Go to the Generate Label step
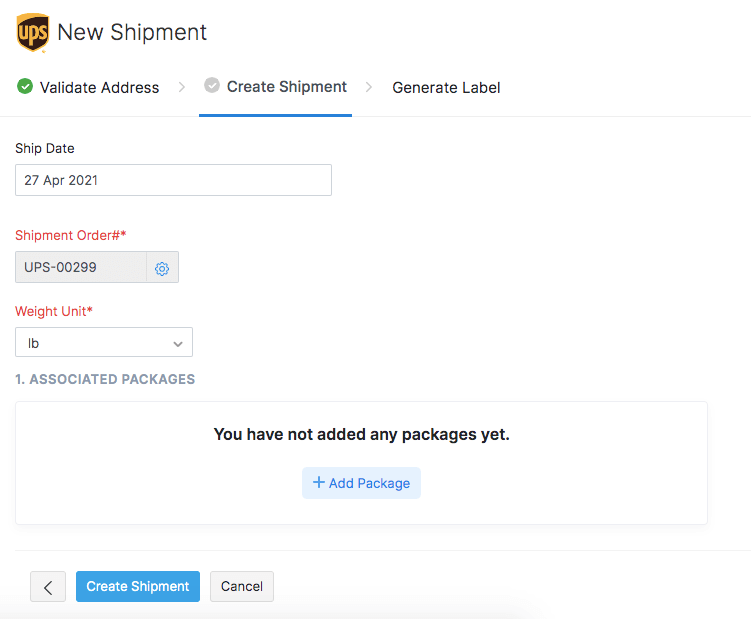The width and height of the screenshot is (751, 619). pos(446,88)
